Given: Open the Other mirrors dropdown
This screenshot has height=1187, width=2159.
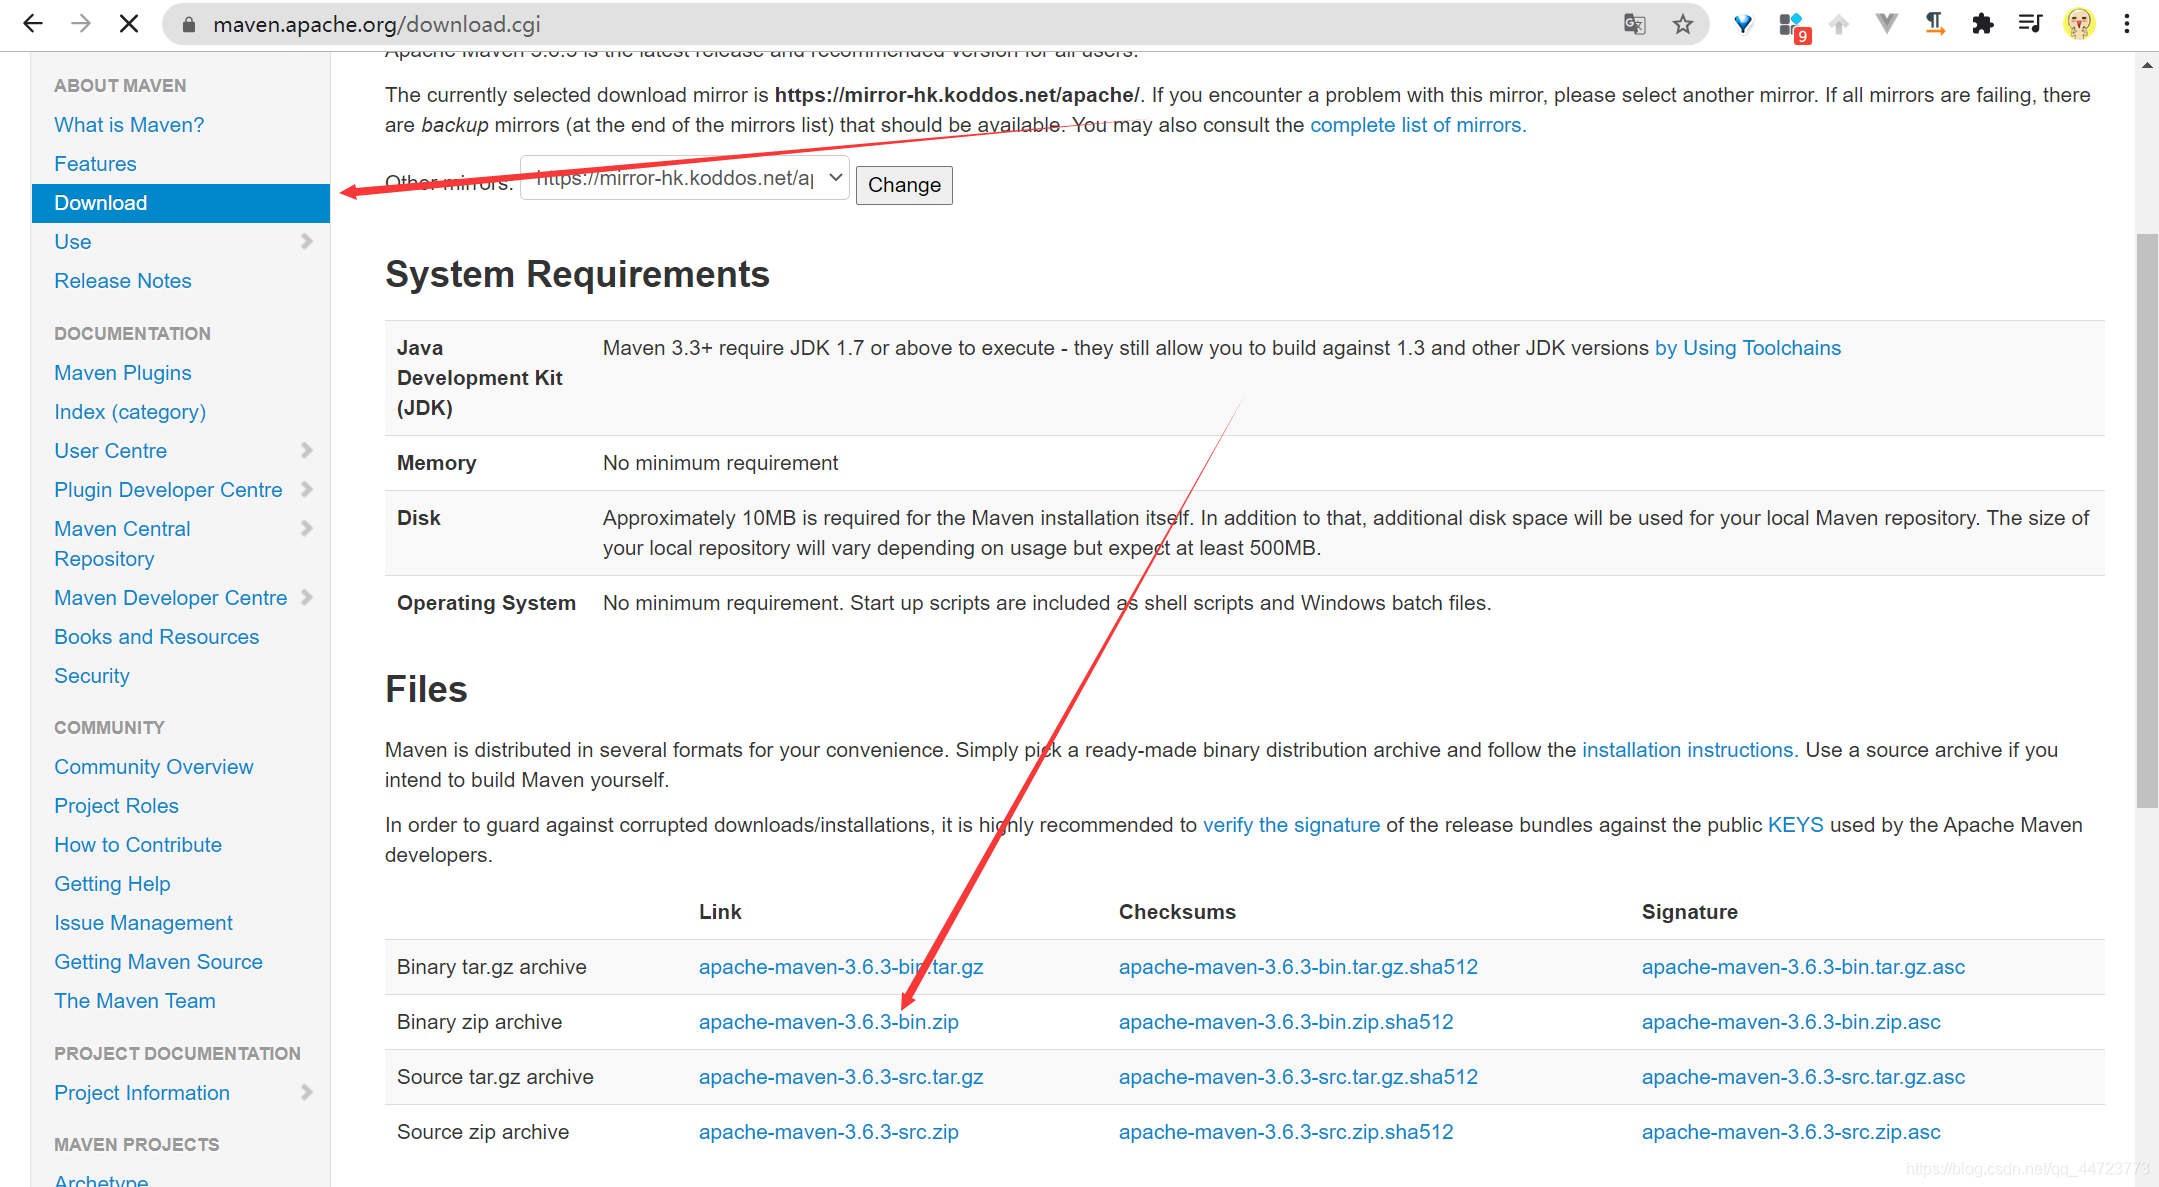Looking at the screenshot, I should pos(685,178).
